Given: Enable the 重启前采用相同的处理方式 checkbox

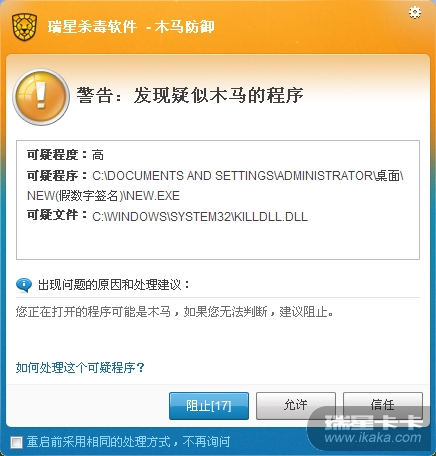Looking at the screenshot, I should (16, 442).
